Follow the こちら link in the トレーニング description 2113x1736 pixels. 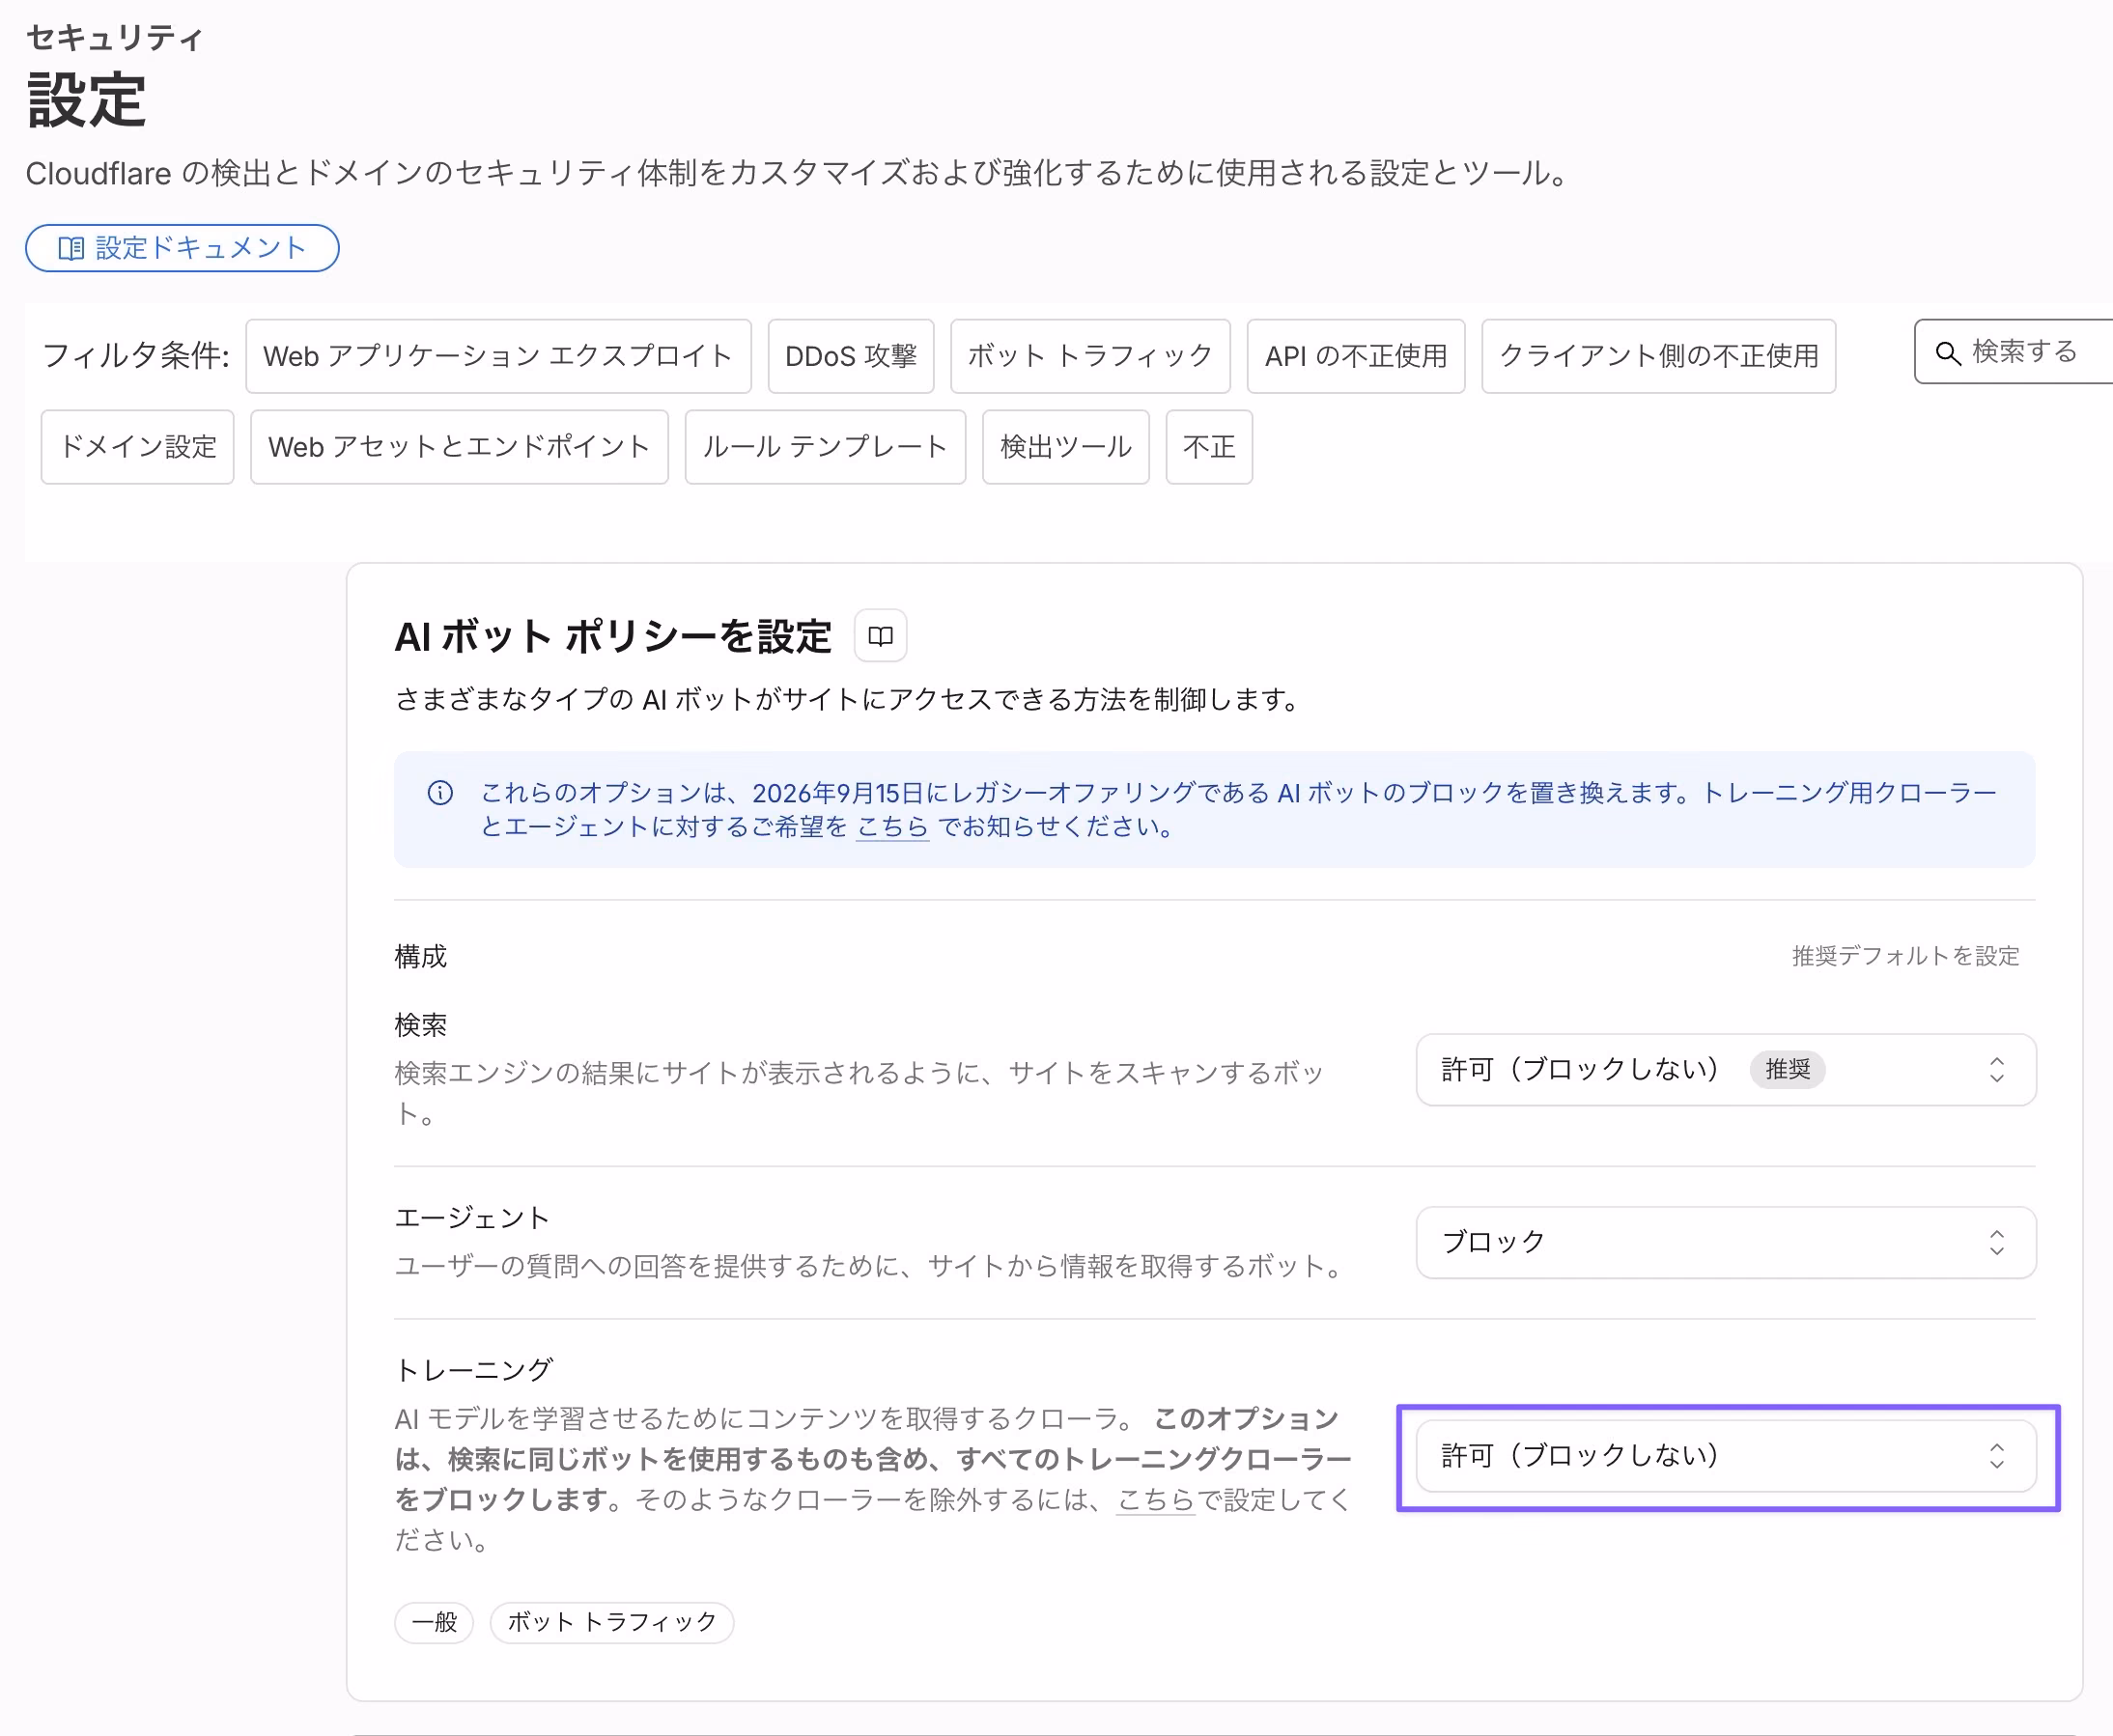[x=1155, y=1500]
